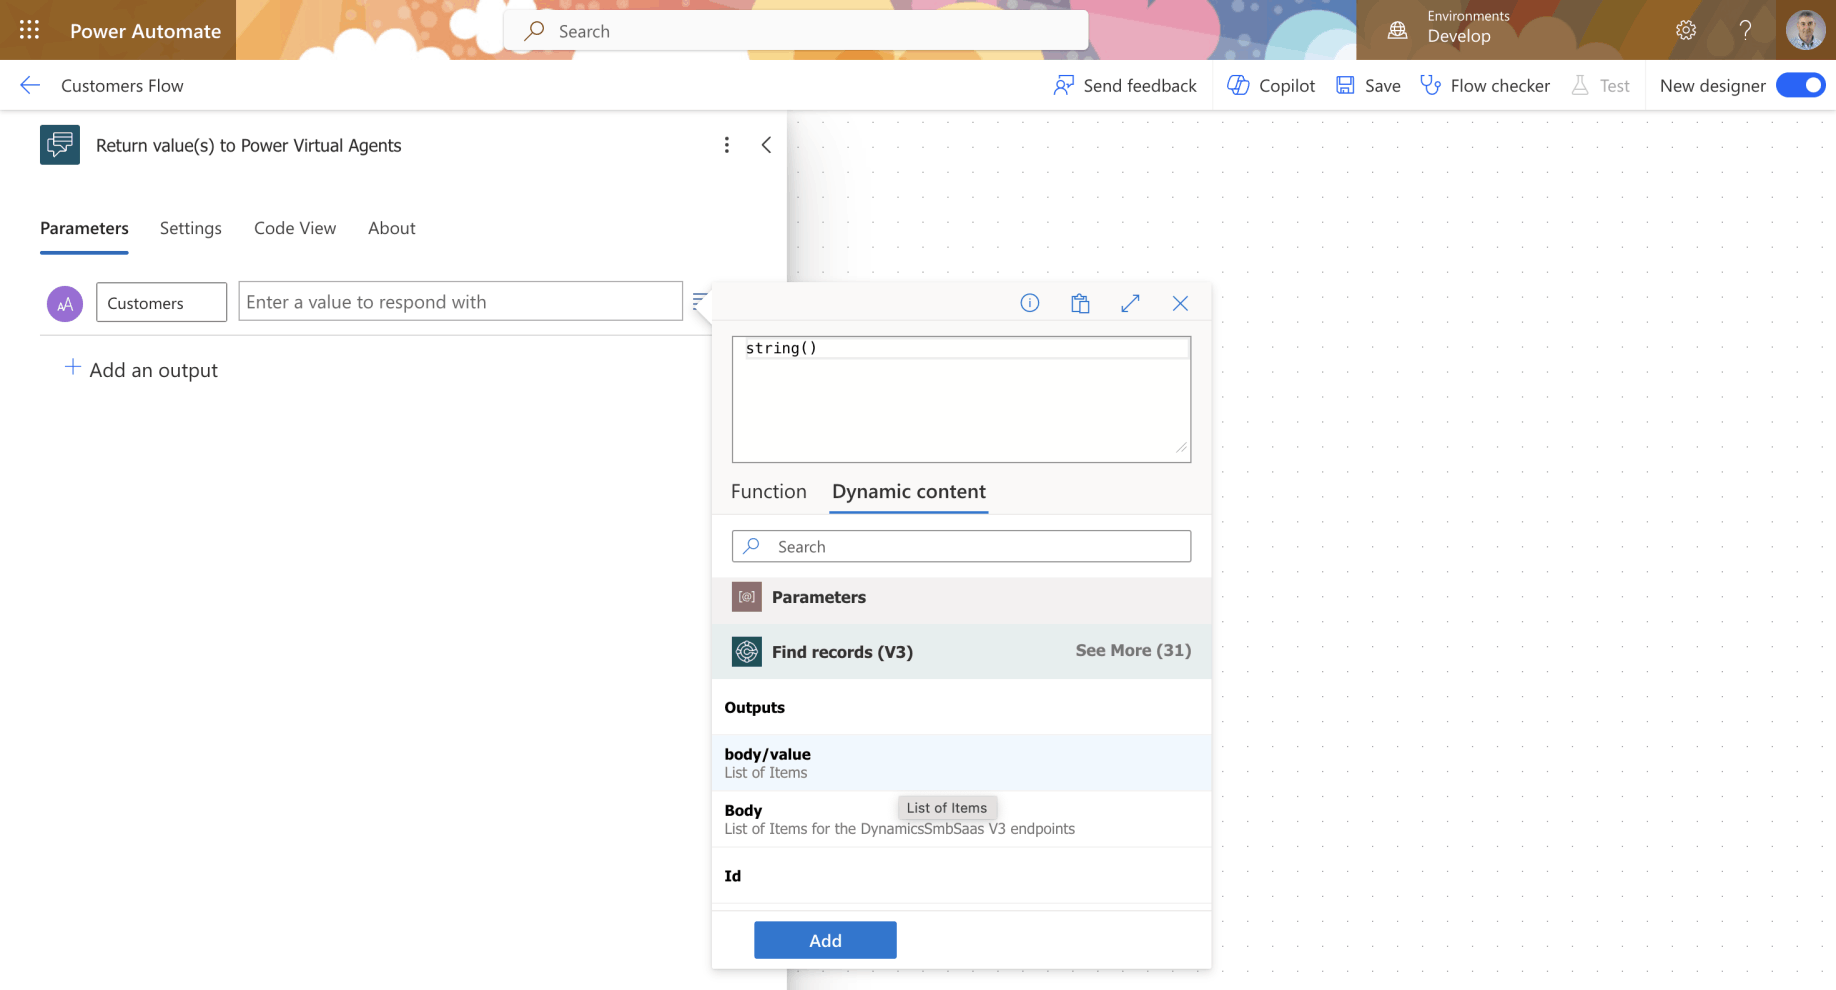Image resolution: width=1836 pixels, height=990 pixels.
Task: Open the user profile avatar
Action: [1805, 30]
